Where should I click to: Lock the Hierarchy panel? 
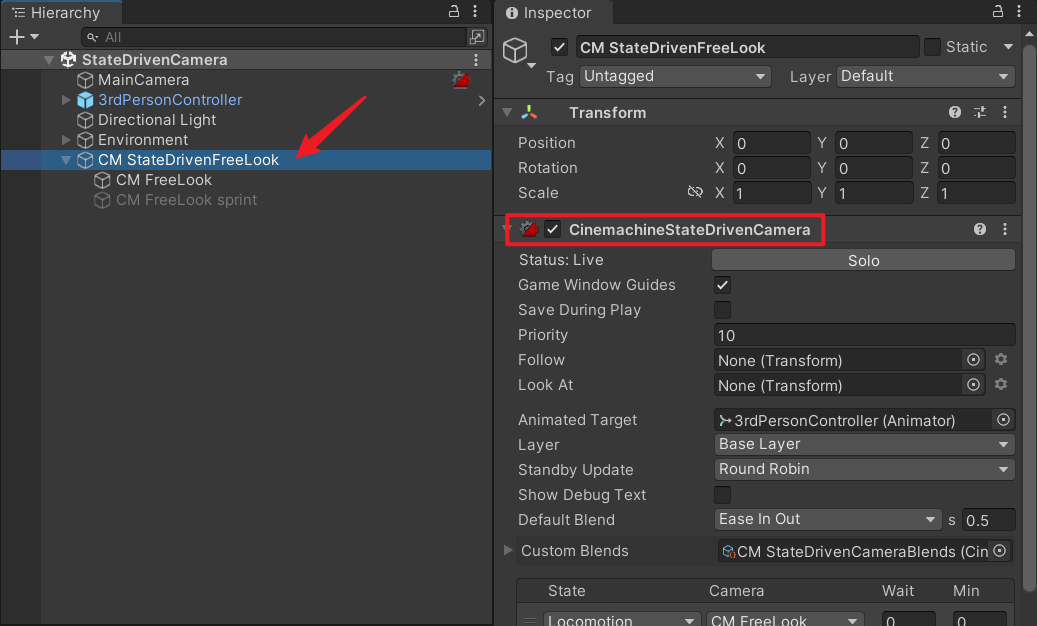454,11
